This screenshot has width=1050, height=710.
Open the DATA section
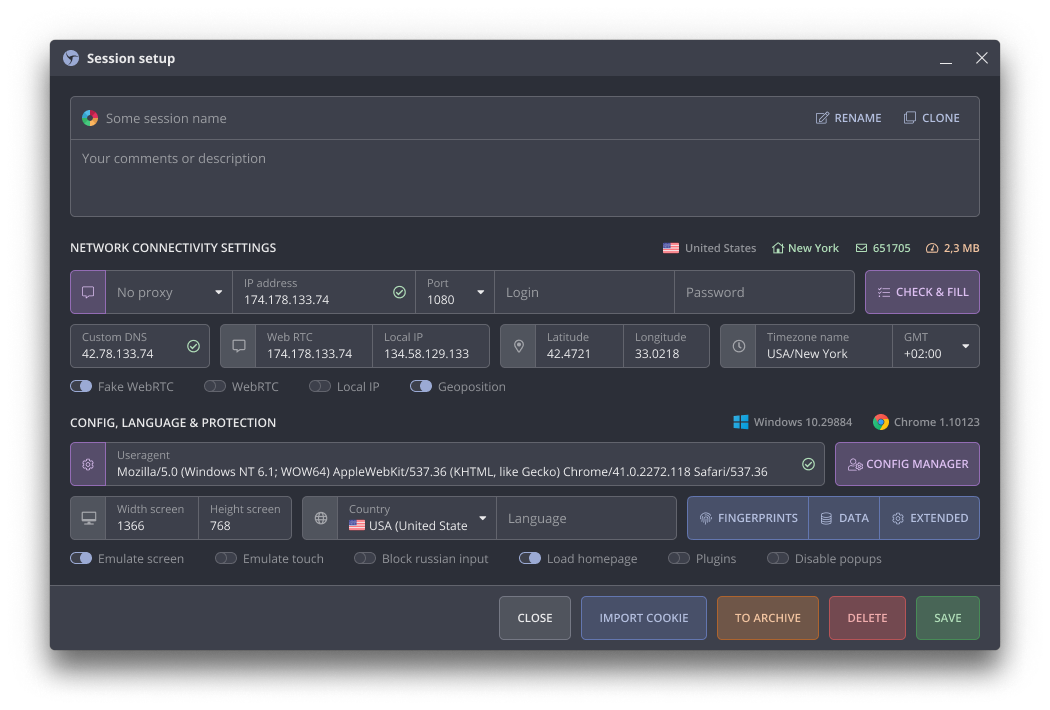(x=844, y=518)
